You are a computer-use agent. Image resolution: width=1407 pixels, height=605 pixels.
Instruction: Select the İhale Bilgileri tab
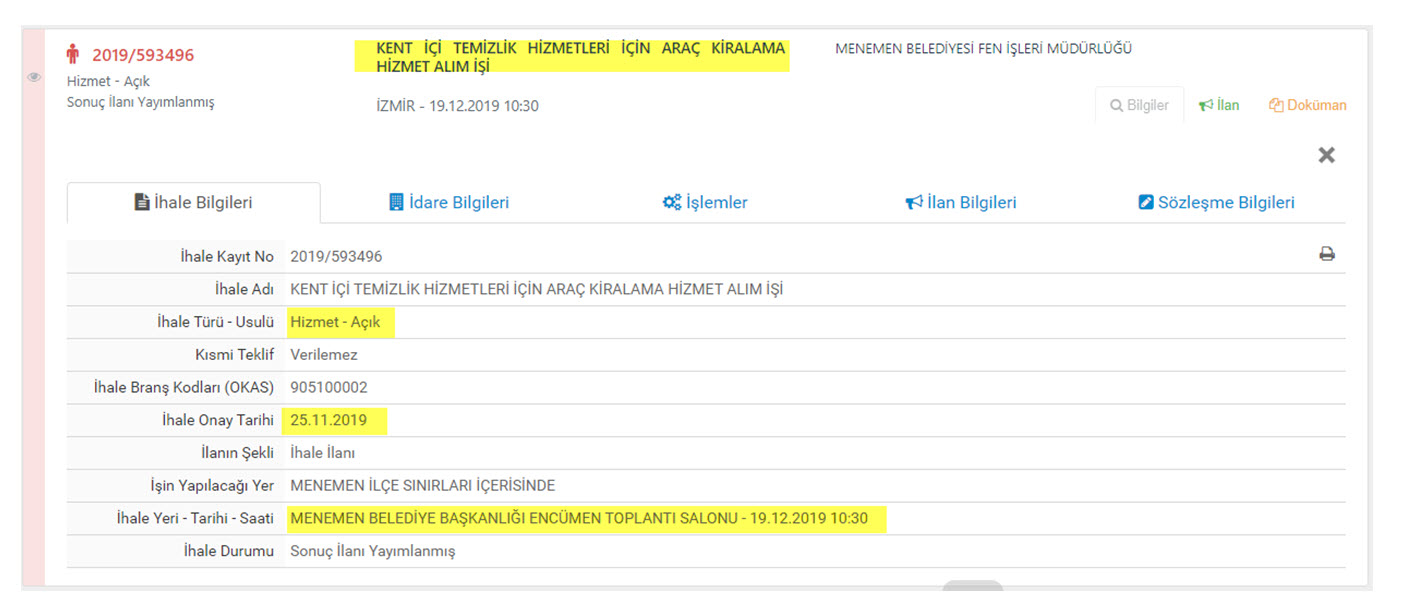click(193, 202)
